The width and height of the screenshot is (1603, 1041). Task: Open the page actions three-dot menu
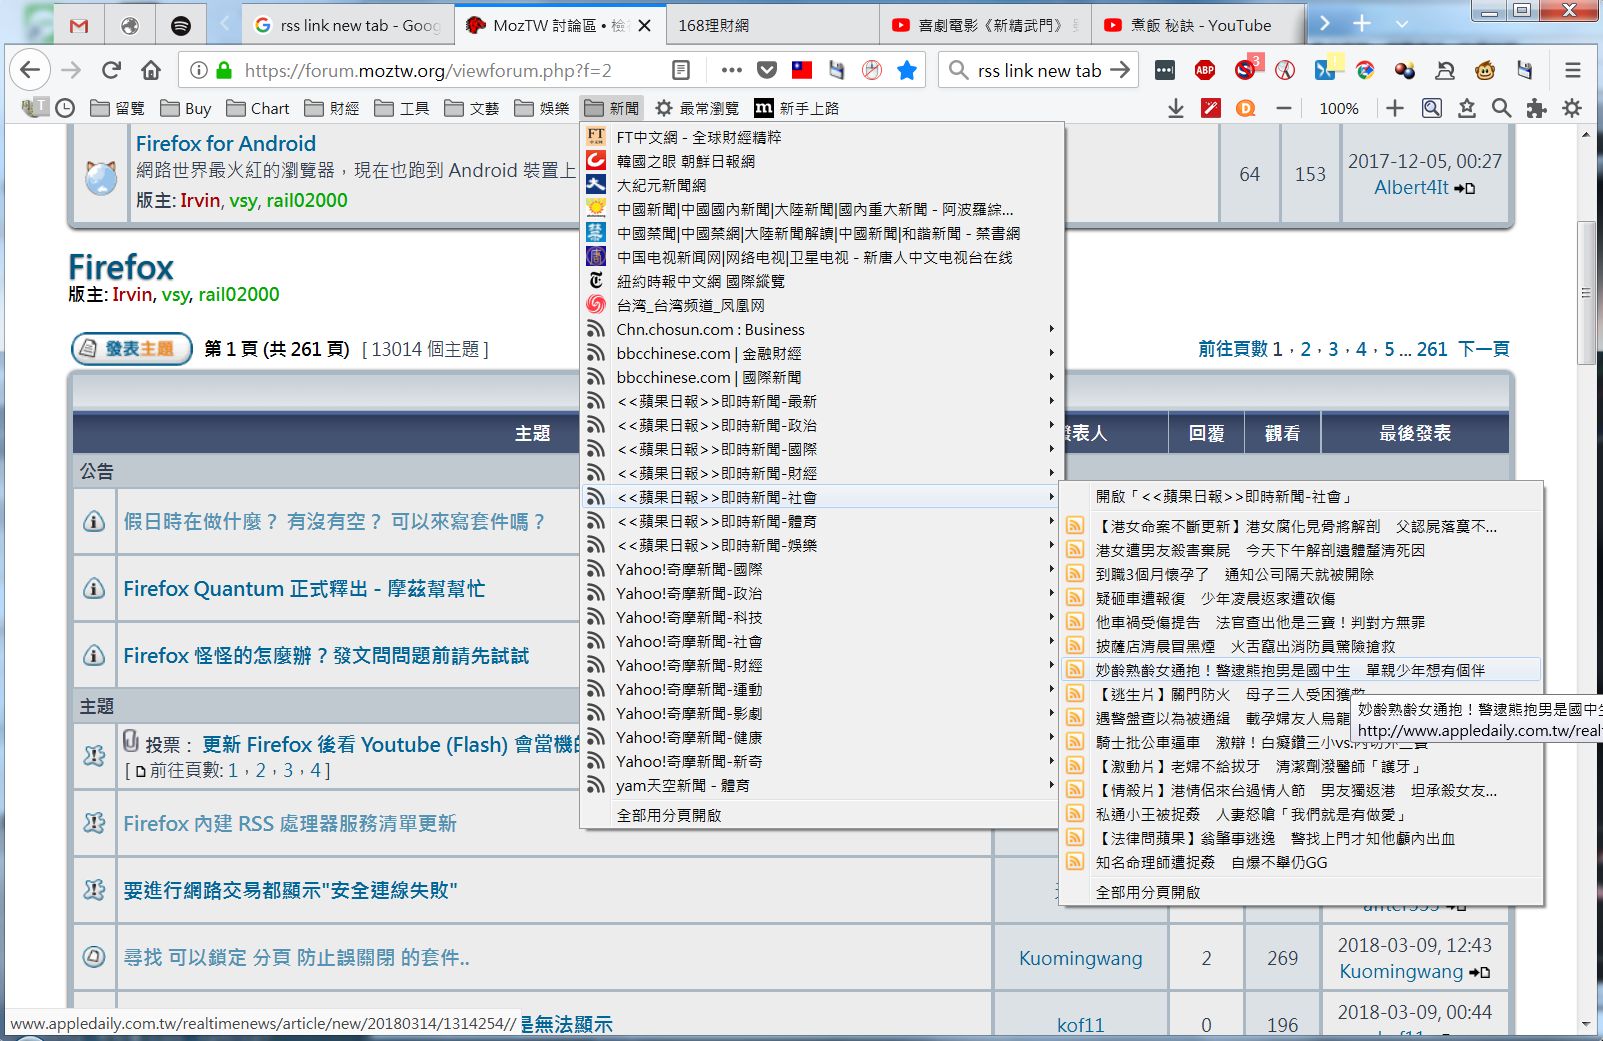click(731, 70)
